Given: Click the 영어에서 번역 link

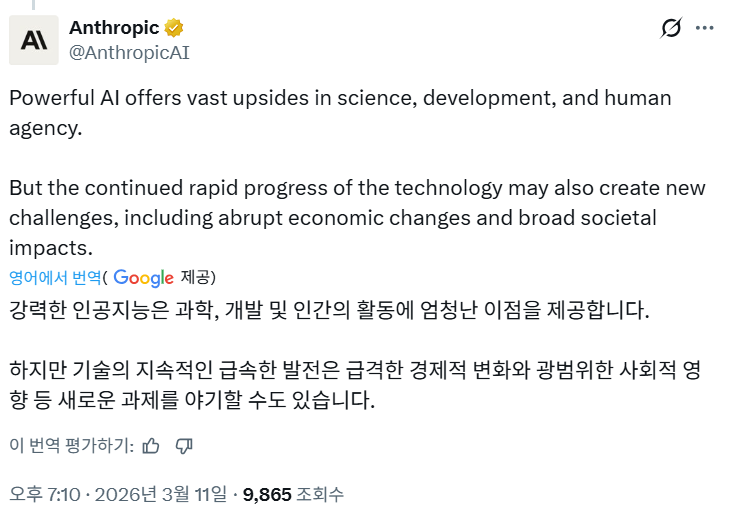Looking at the screenshot, I should coord(55,278).
